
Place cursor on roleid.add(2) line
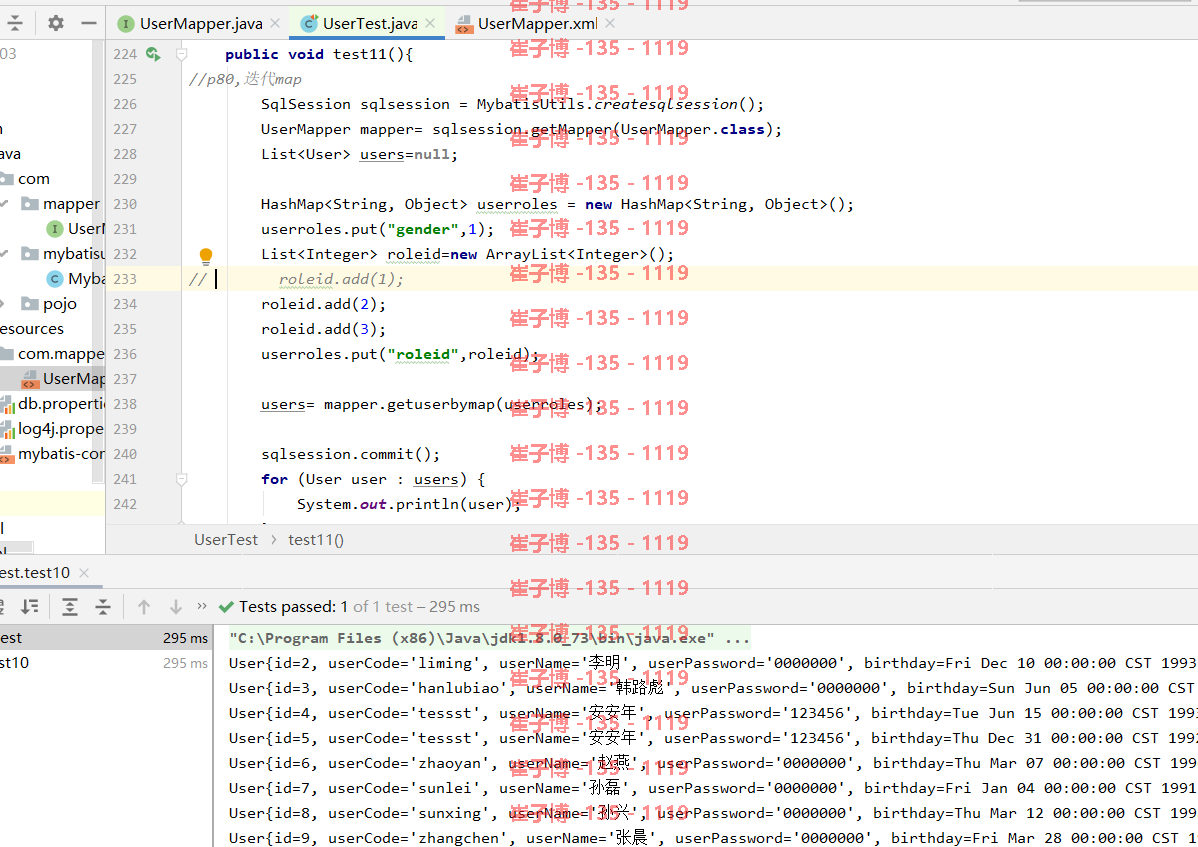323,304
